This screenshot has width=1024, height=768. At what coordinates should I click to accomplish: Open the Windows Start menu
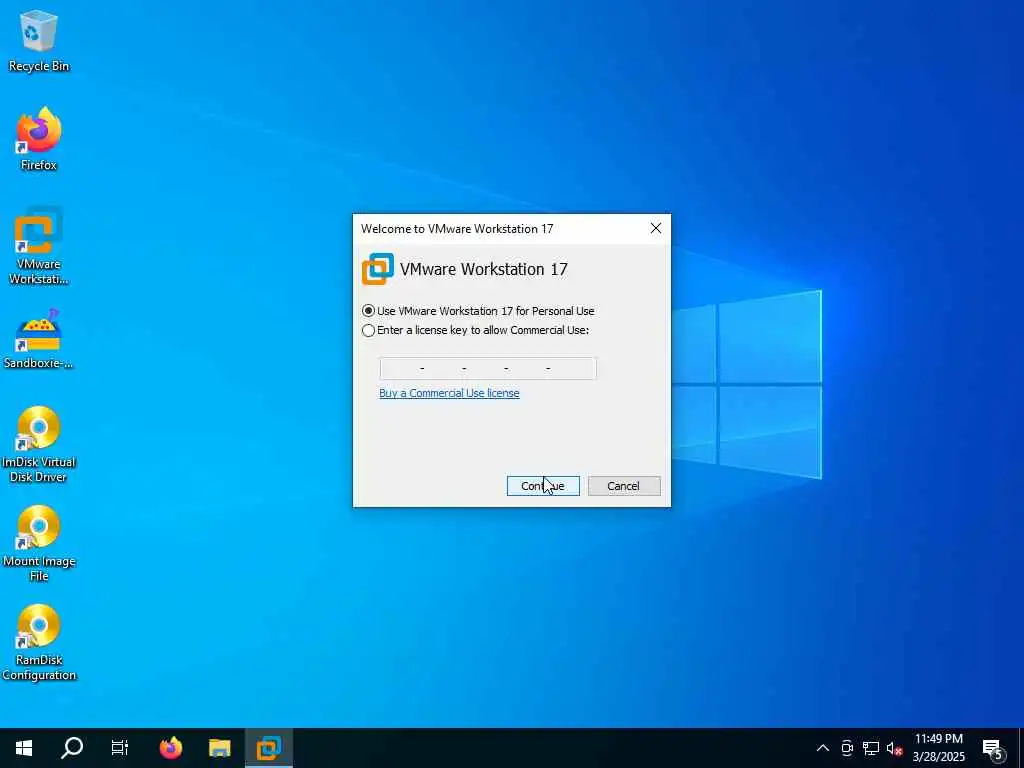[x=24, y=748]
